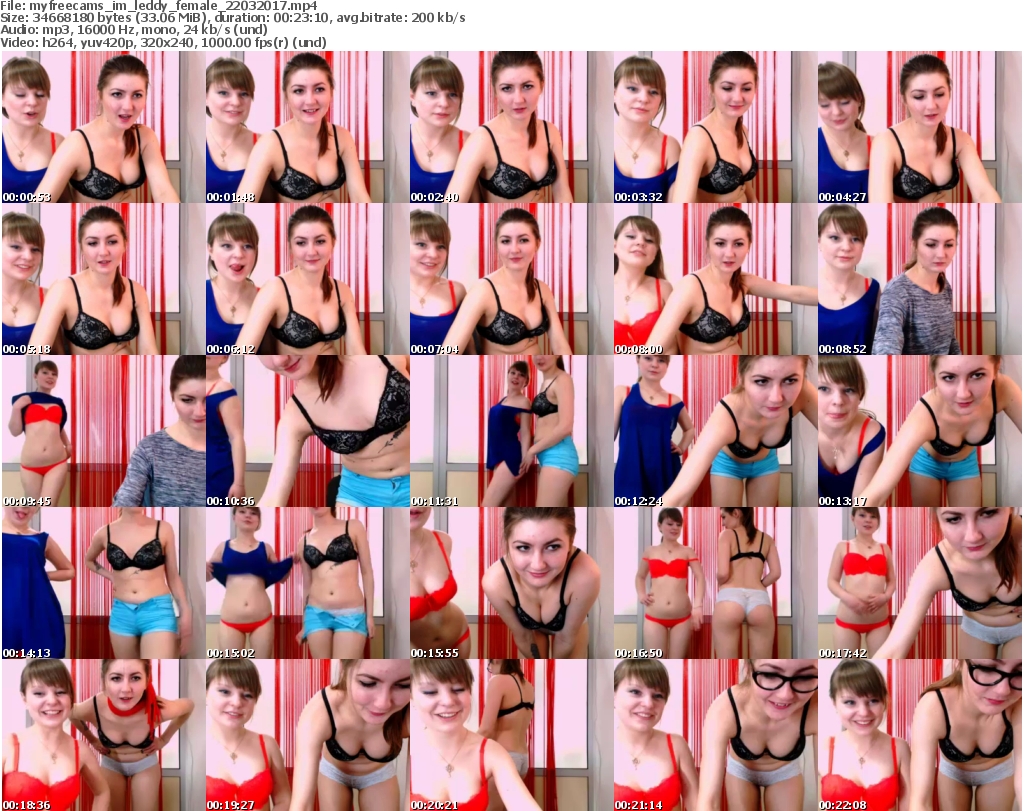
Task: Select the frame with timestamp 00:20:21
Action: pyautogui.click(x=511, y=735)
